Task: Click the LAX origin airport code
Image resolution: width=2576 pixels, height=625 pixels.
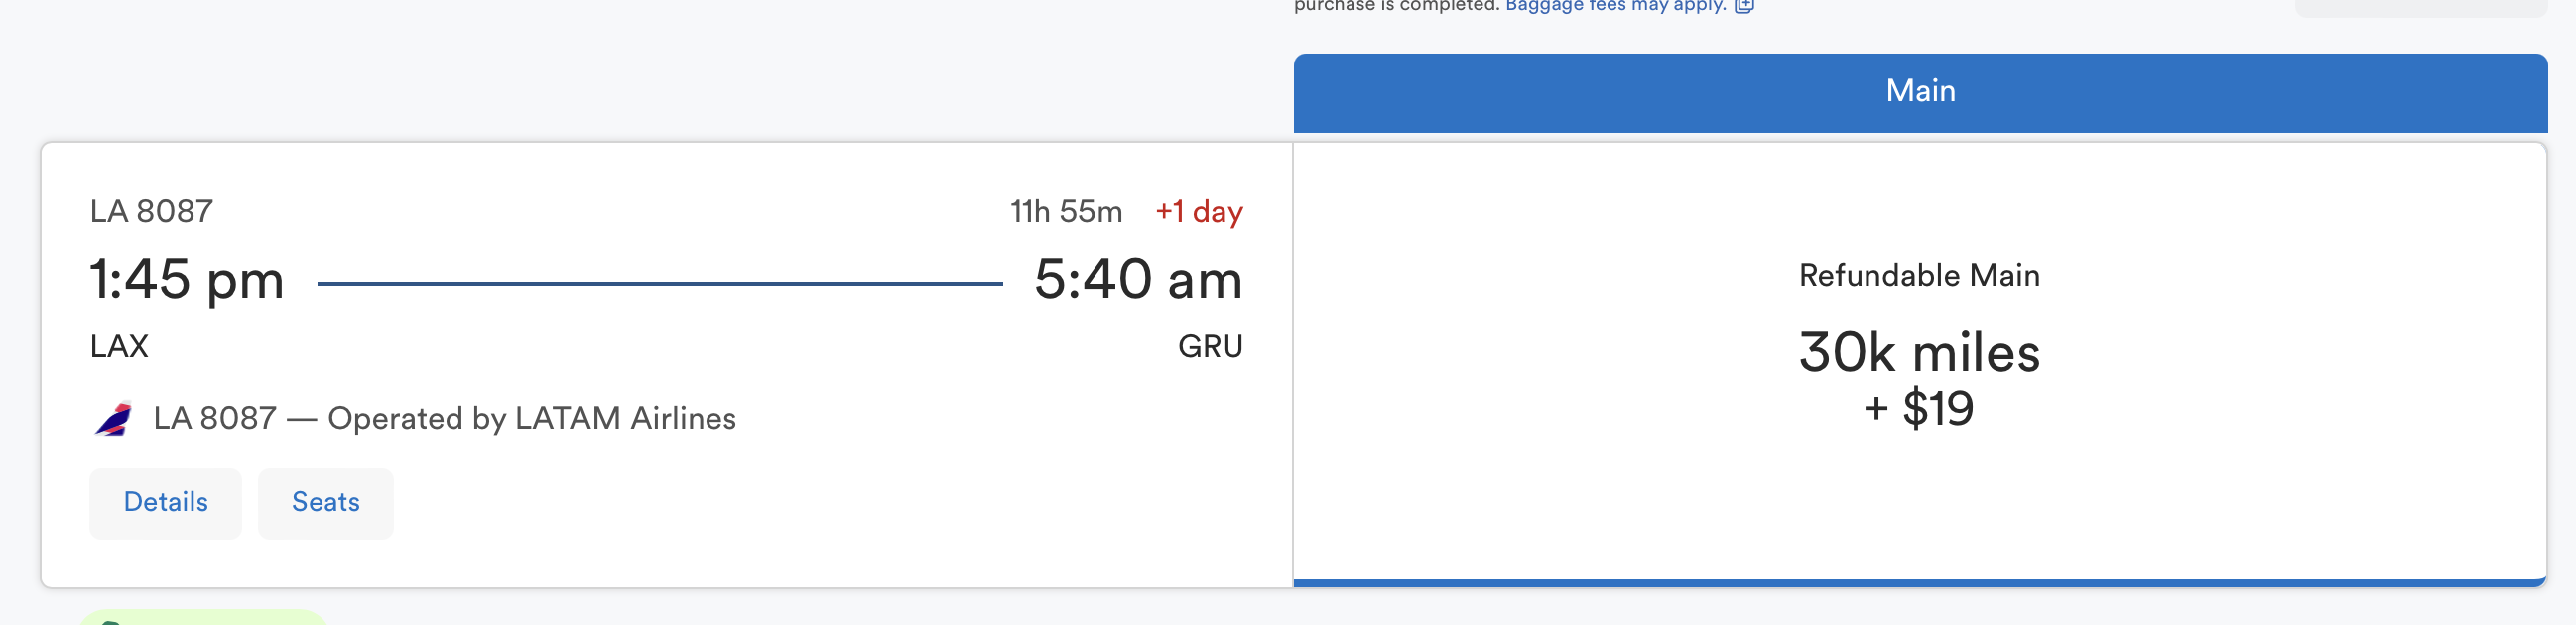Action: (119, 346)
